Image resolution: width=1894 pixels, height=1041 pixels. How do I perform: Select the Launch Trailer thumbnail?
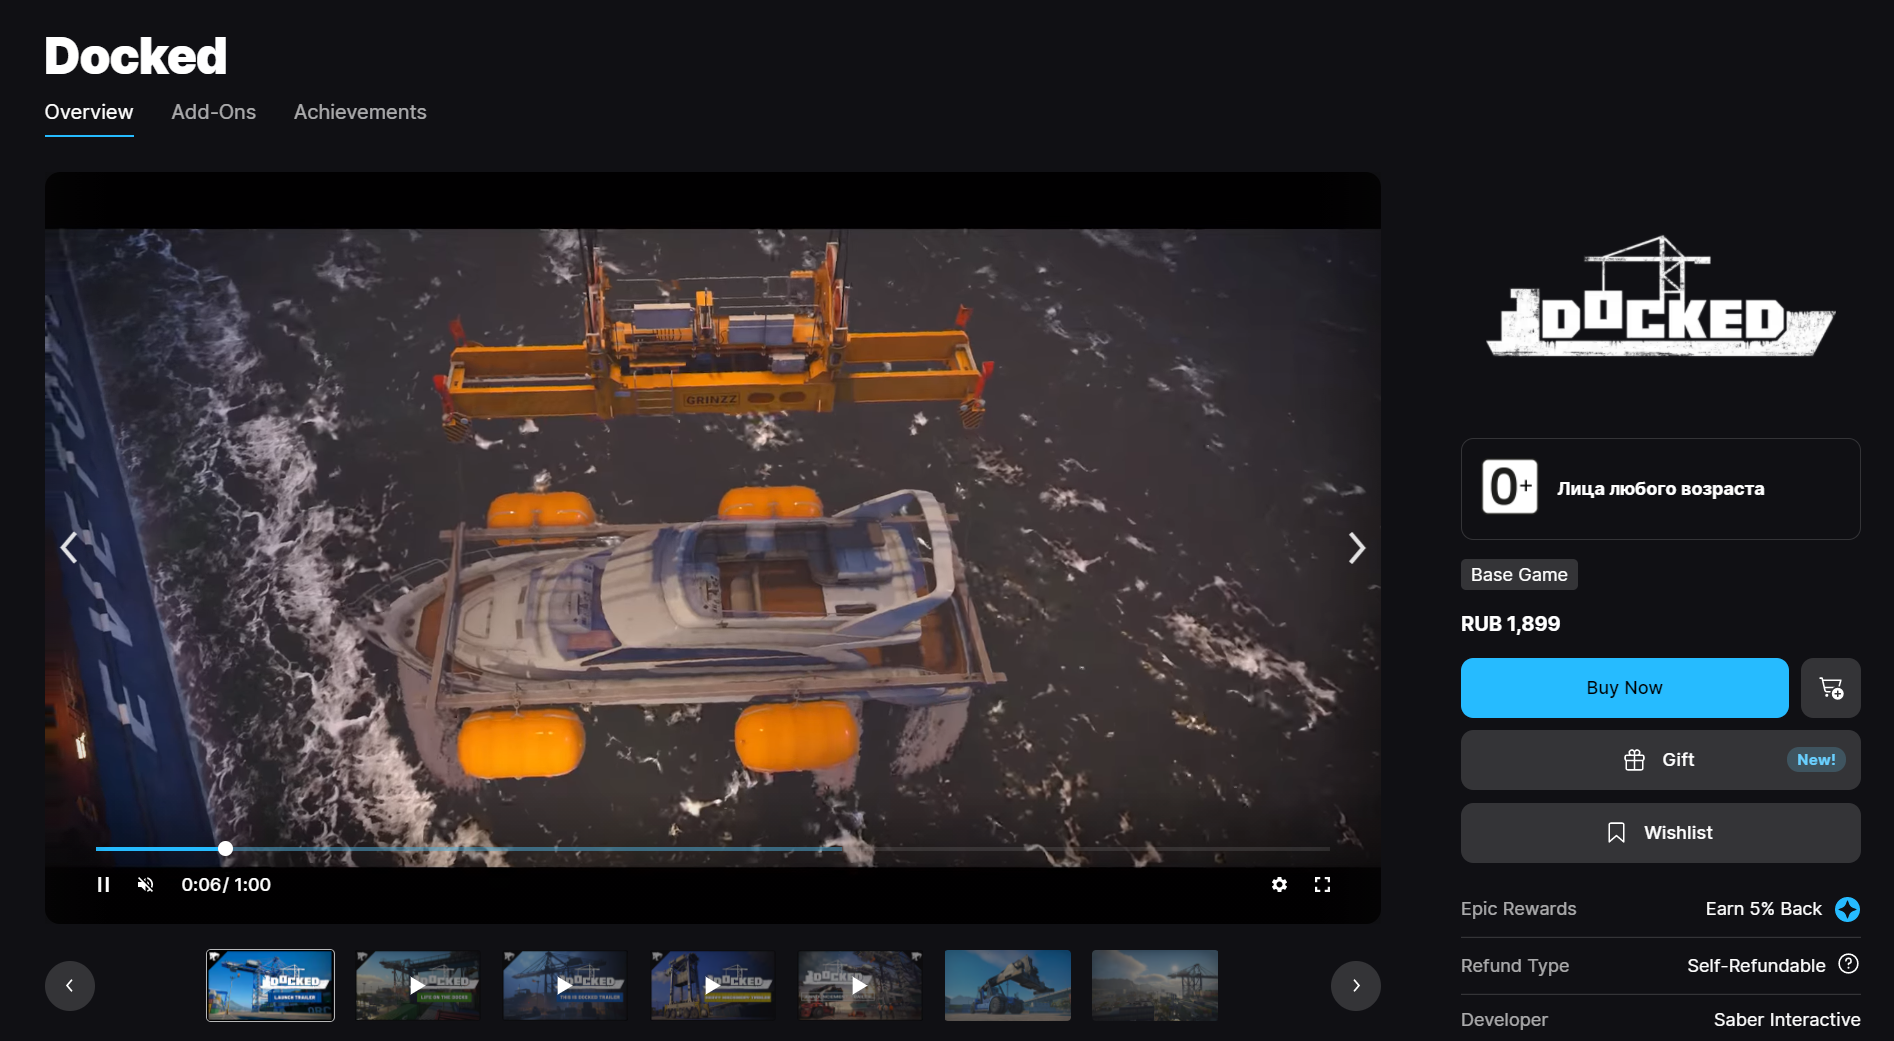(270, 985)
